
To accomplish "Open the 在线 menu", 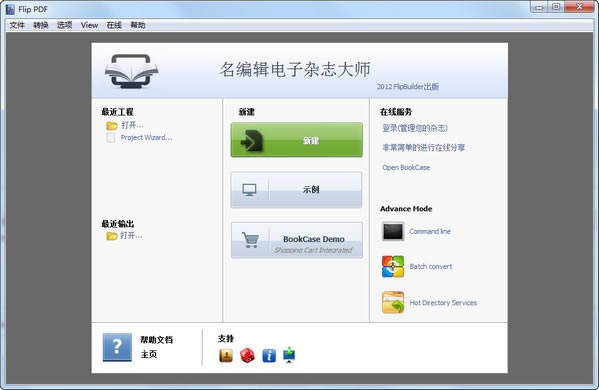I will [x=114, y=25].
